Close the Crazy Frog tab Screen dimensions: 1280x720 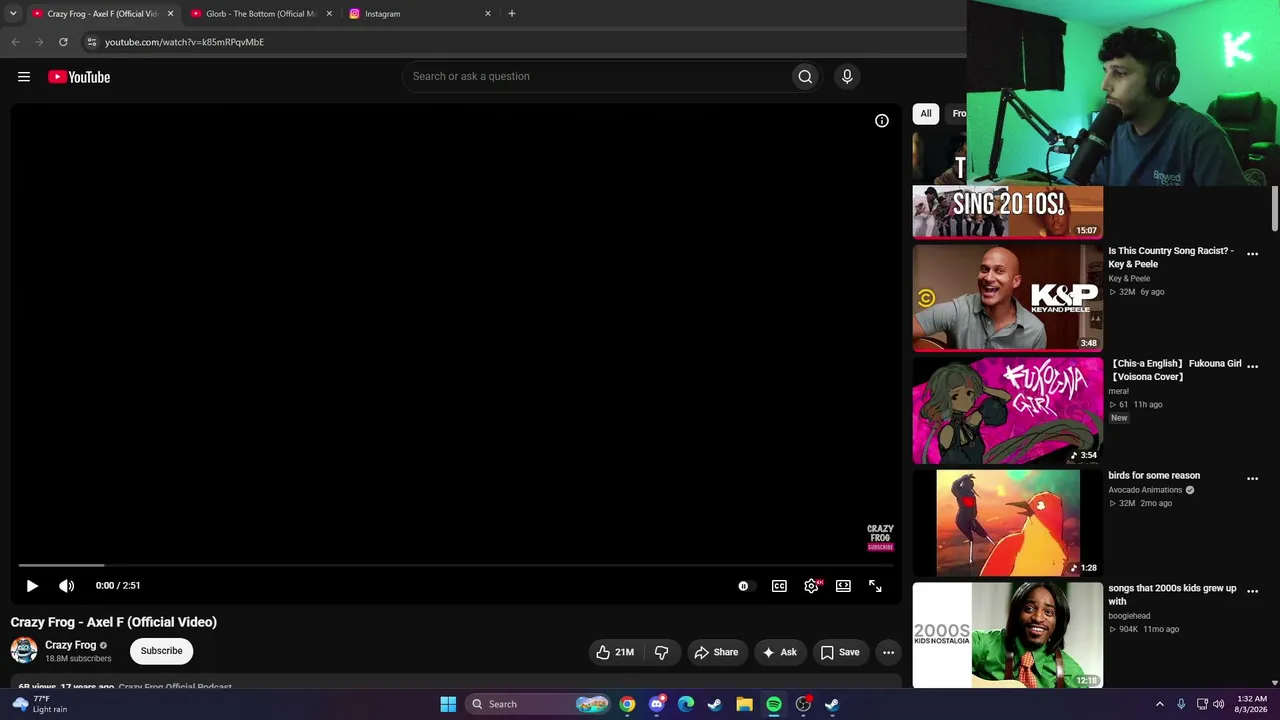tap(170, 14)
